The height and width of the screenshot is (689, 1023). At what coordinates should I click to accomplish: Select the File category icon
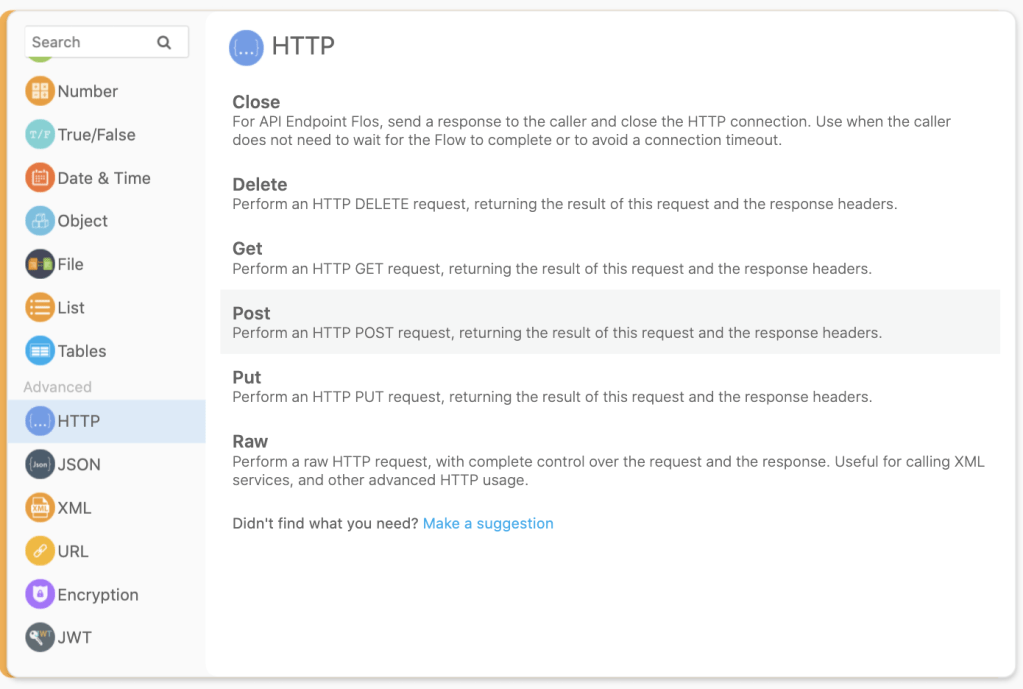40,264
